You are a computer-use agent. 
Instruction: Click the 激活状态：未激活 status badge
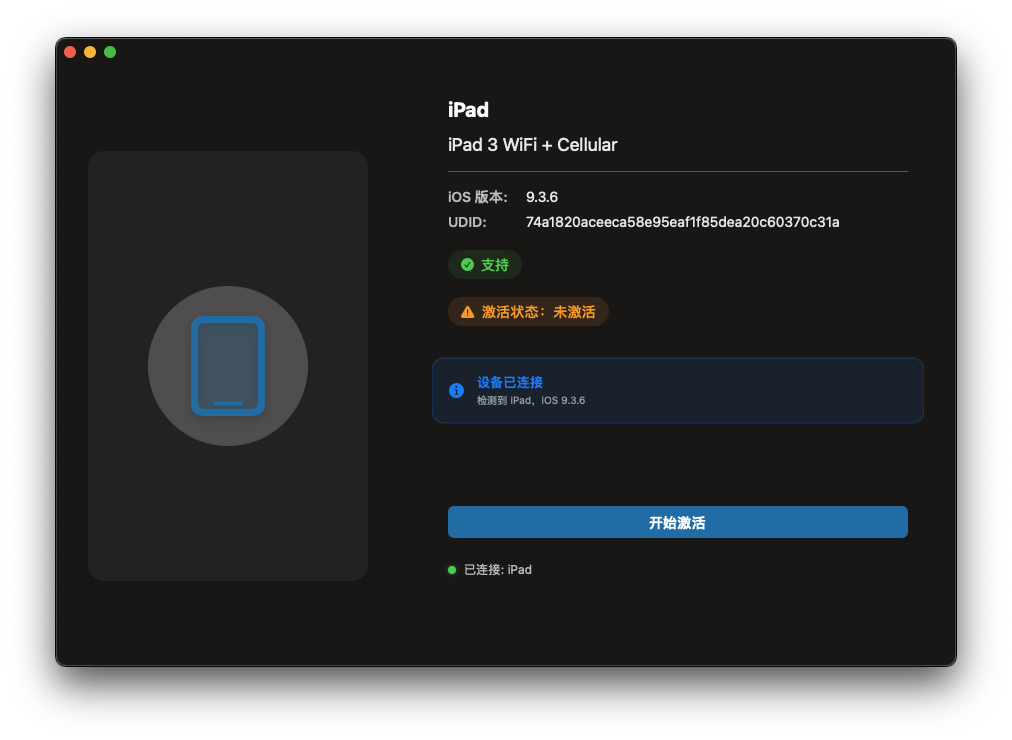(x=538, y=312)
